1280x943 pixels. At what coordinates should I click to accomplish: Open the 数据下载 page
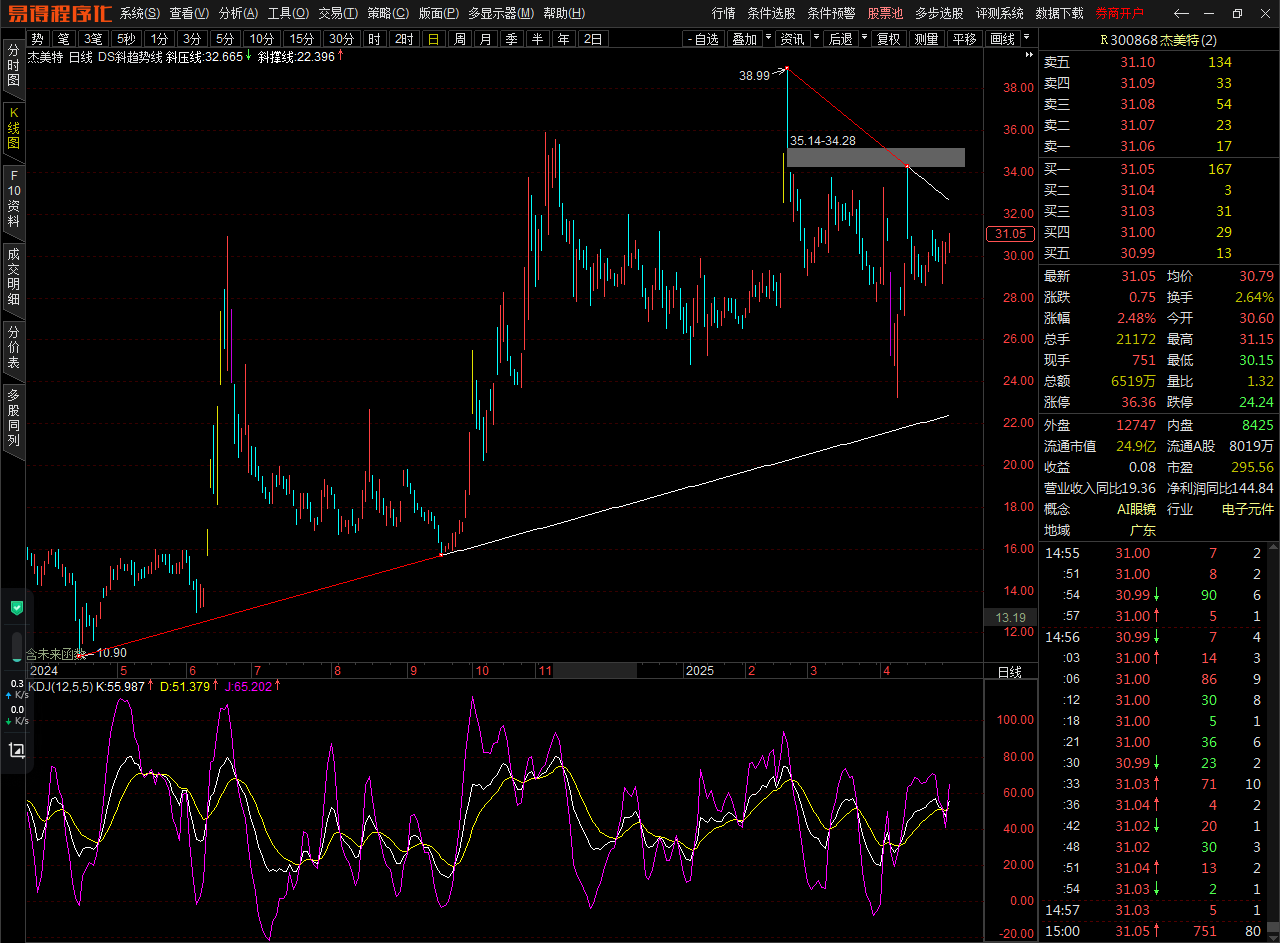click(x=1059, y=13)
